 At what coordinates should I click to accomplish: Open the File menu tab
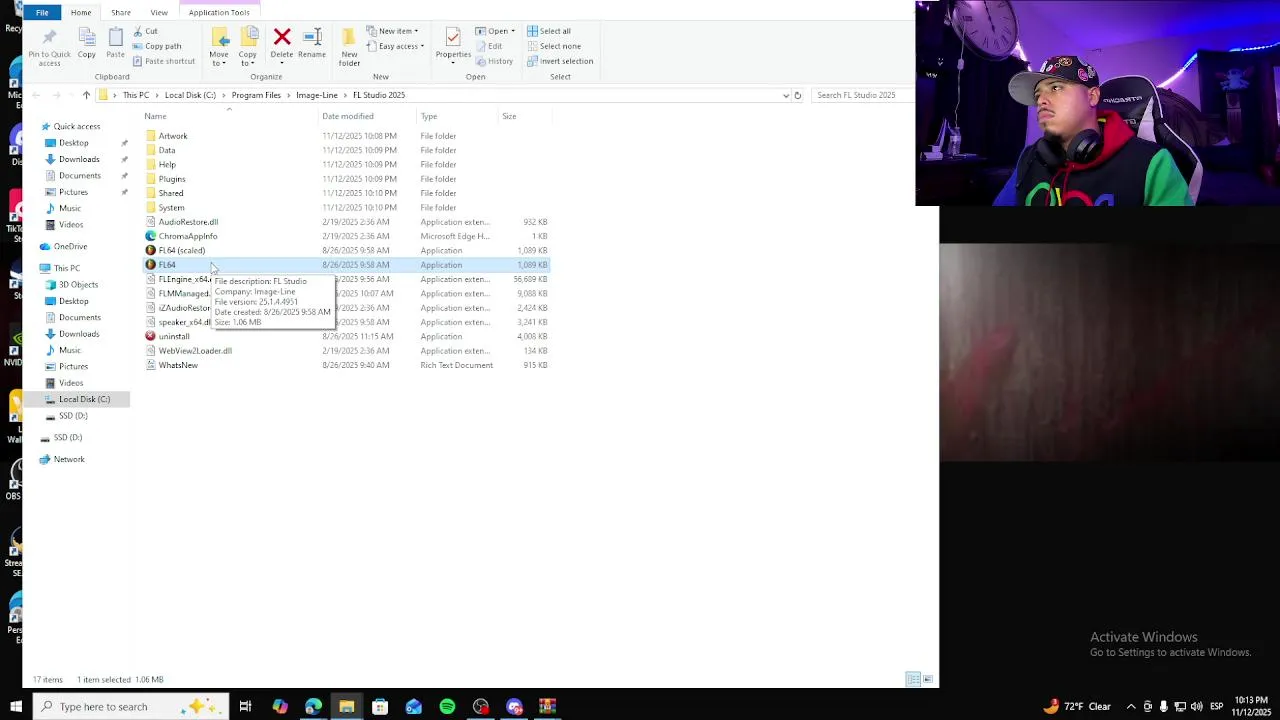pos(42,12)
